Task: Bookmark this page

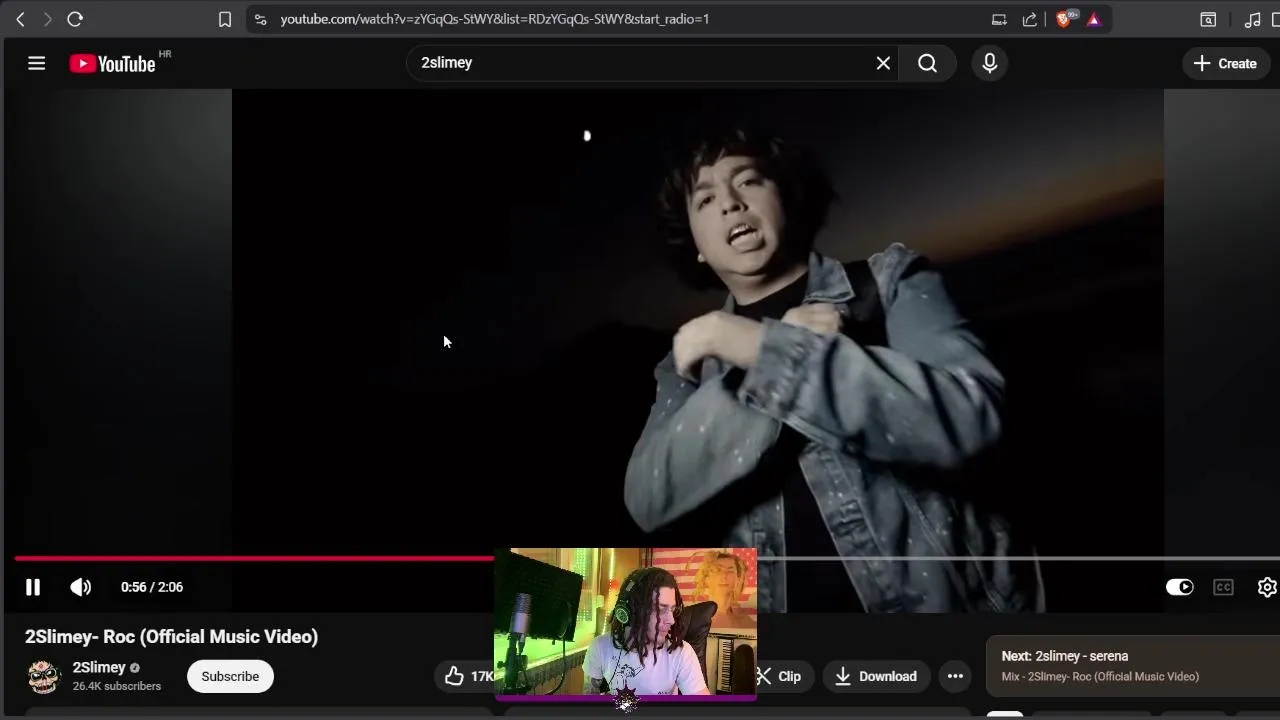Action: 225,19
